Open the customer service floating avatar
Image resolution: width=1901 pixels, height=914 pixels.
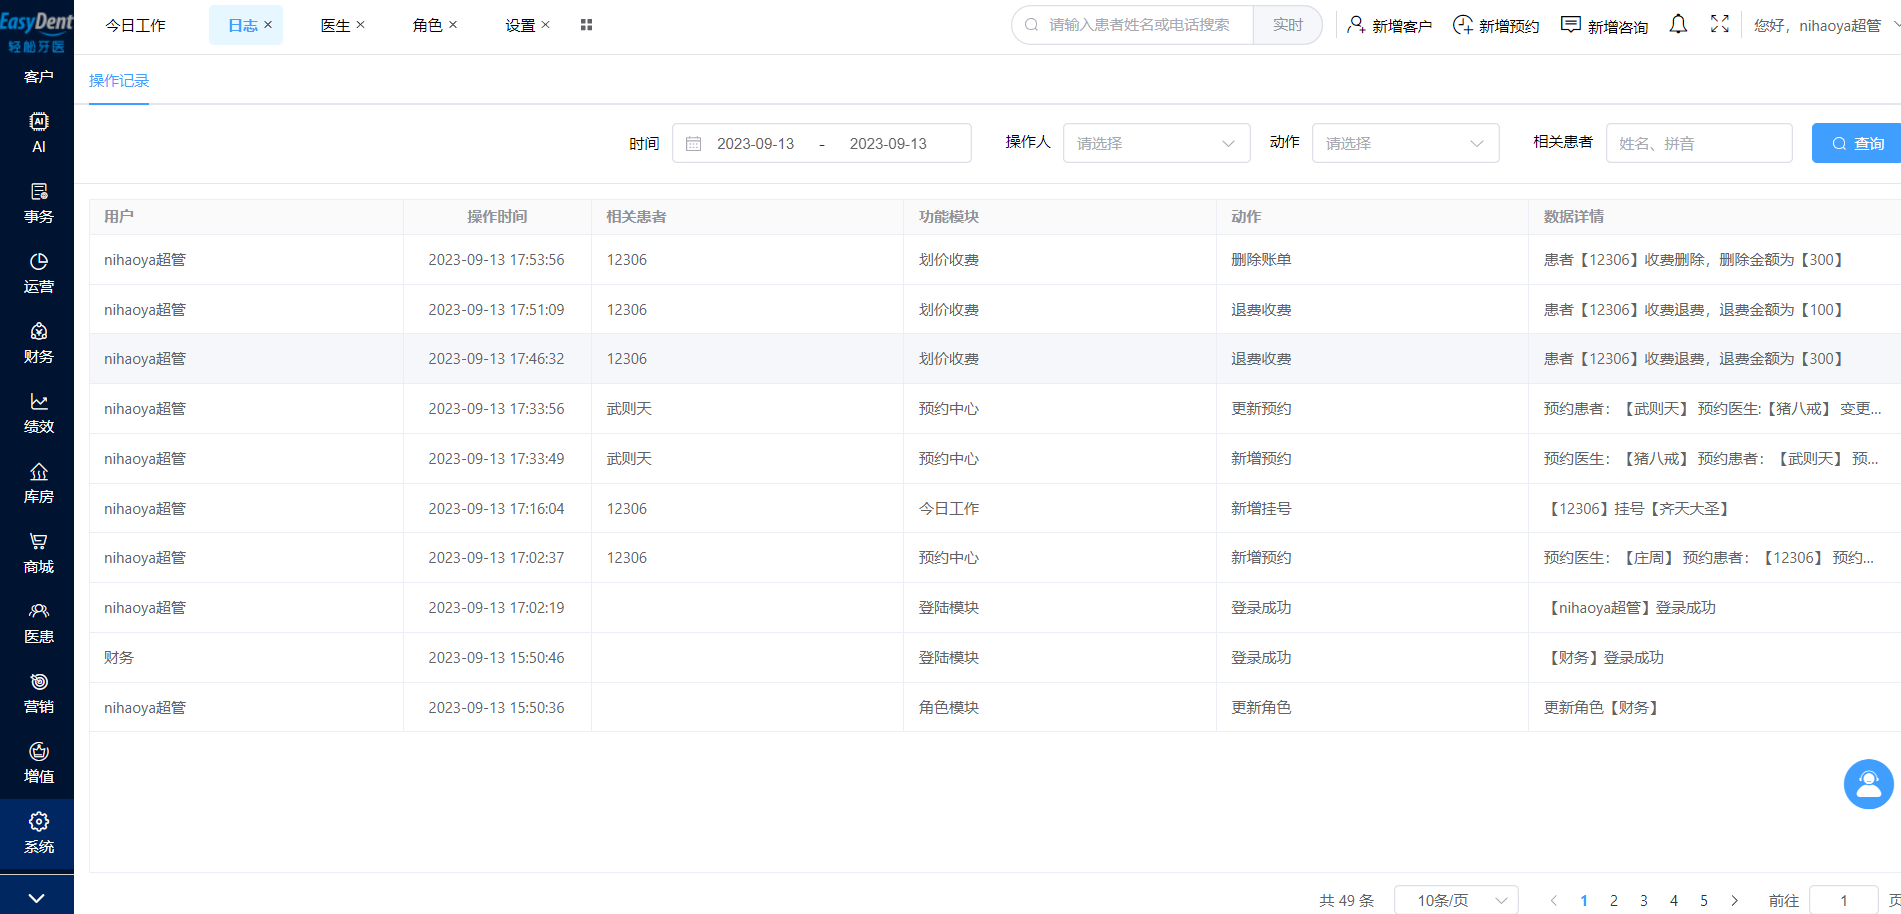click(1868, 784)
